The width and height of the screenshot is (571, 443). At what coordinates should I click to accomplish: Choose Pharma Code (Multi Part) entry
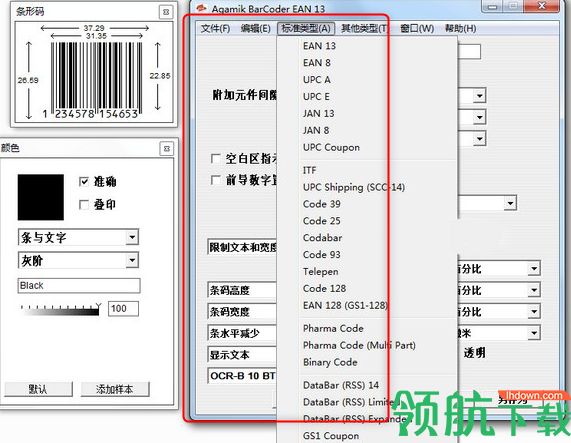click(359, 345)
